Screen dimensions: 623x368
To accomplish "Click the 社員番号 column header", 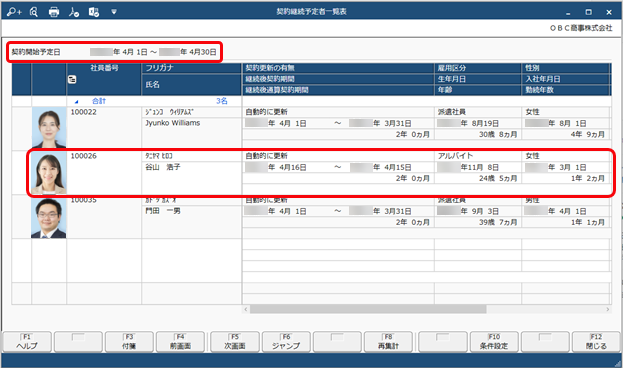I will coord(104,68).
